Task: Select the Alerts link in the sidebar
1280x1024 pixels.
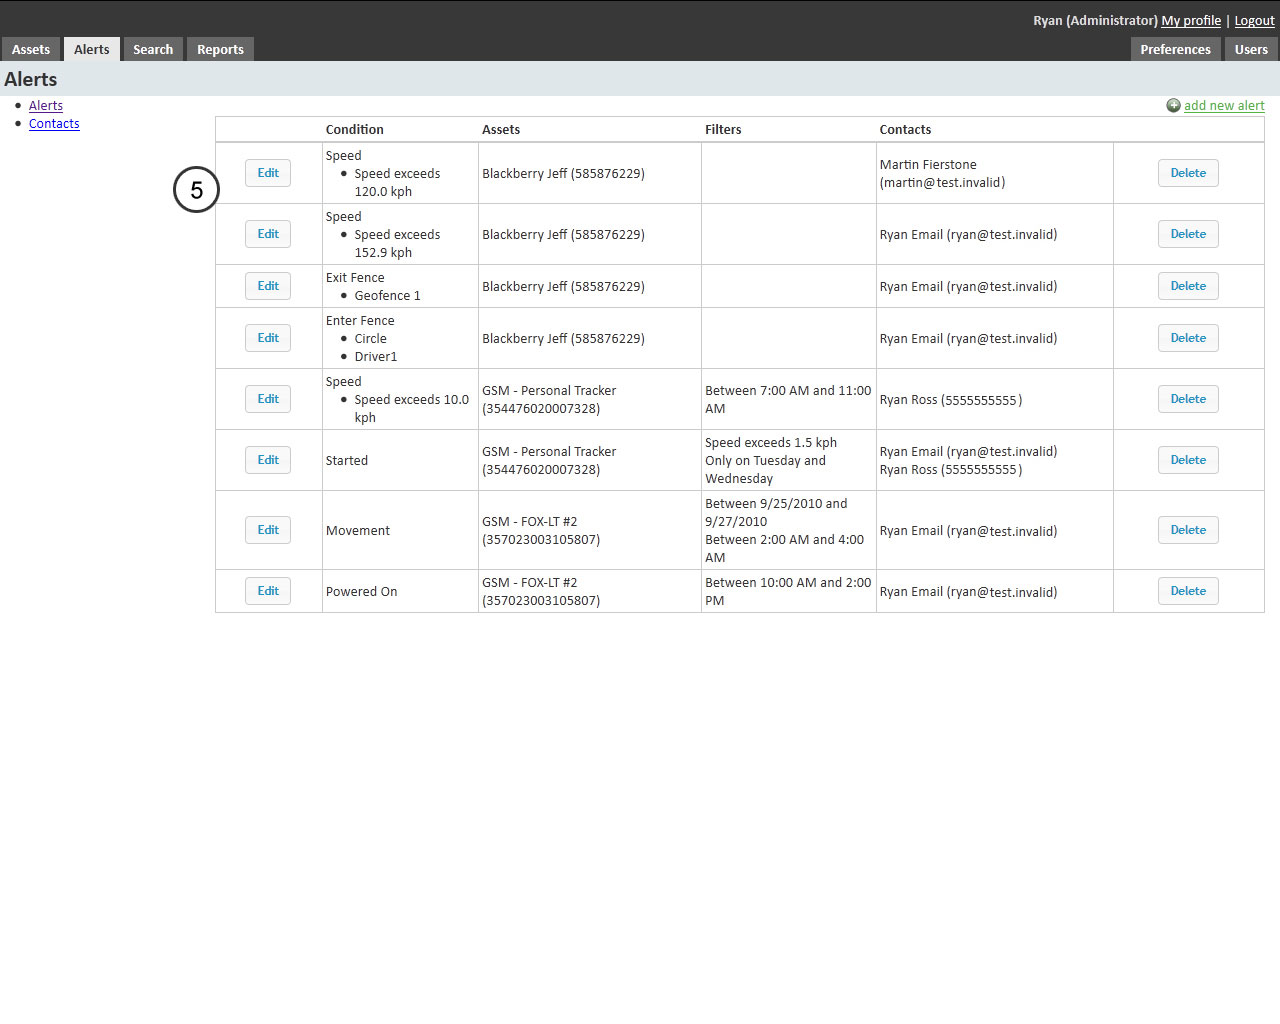Action: click(46, 105)
